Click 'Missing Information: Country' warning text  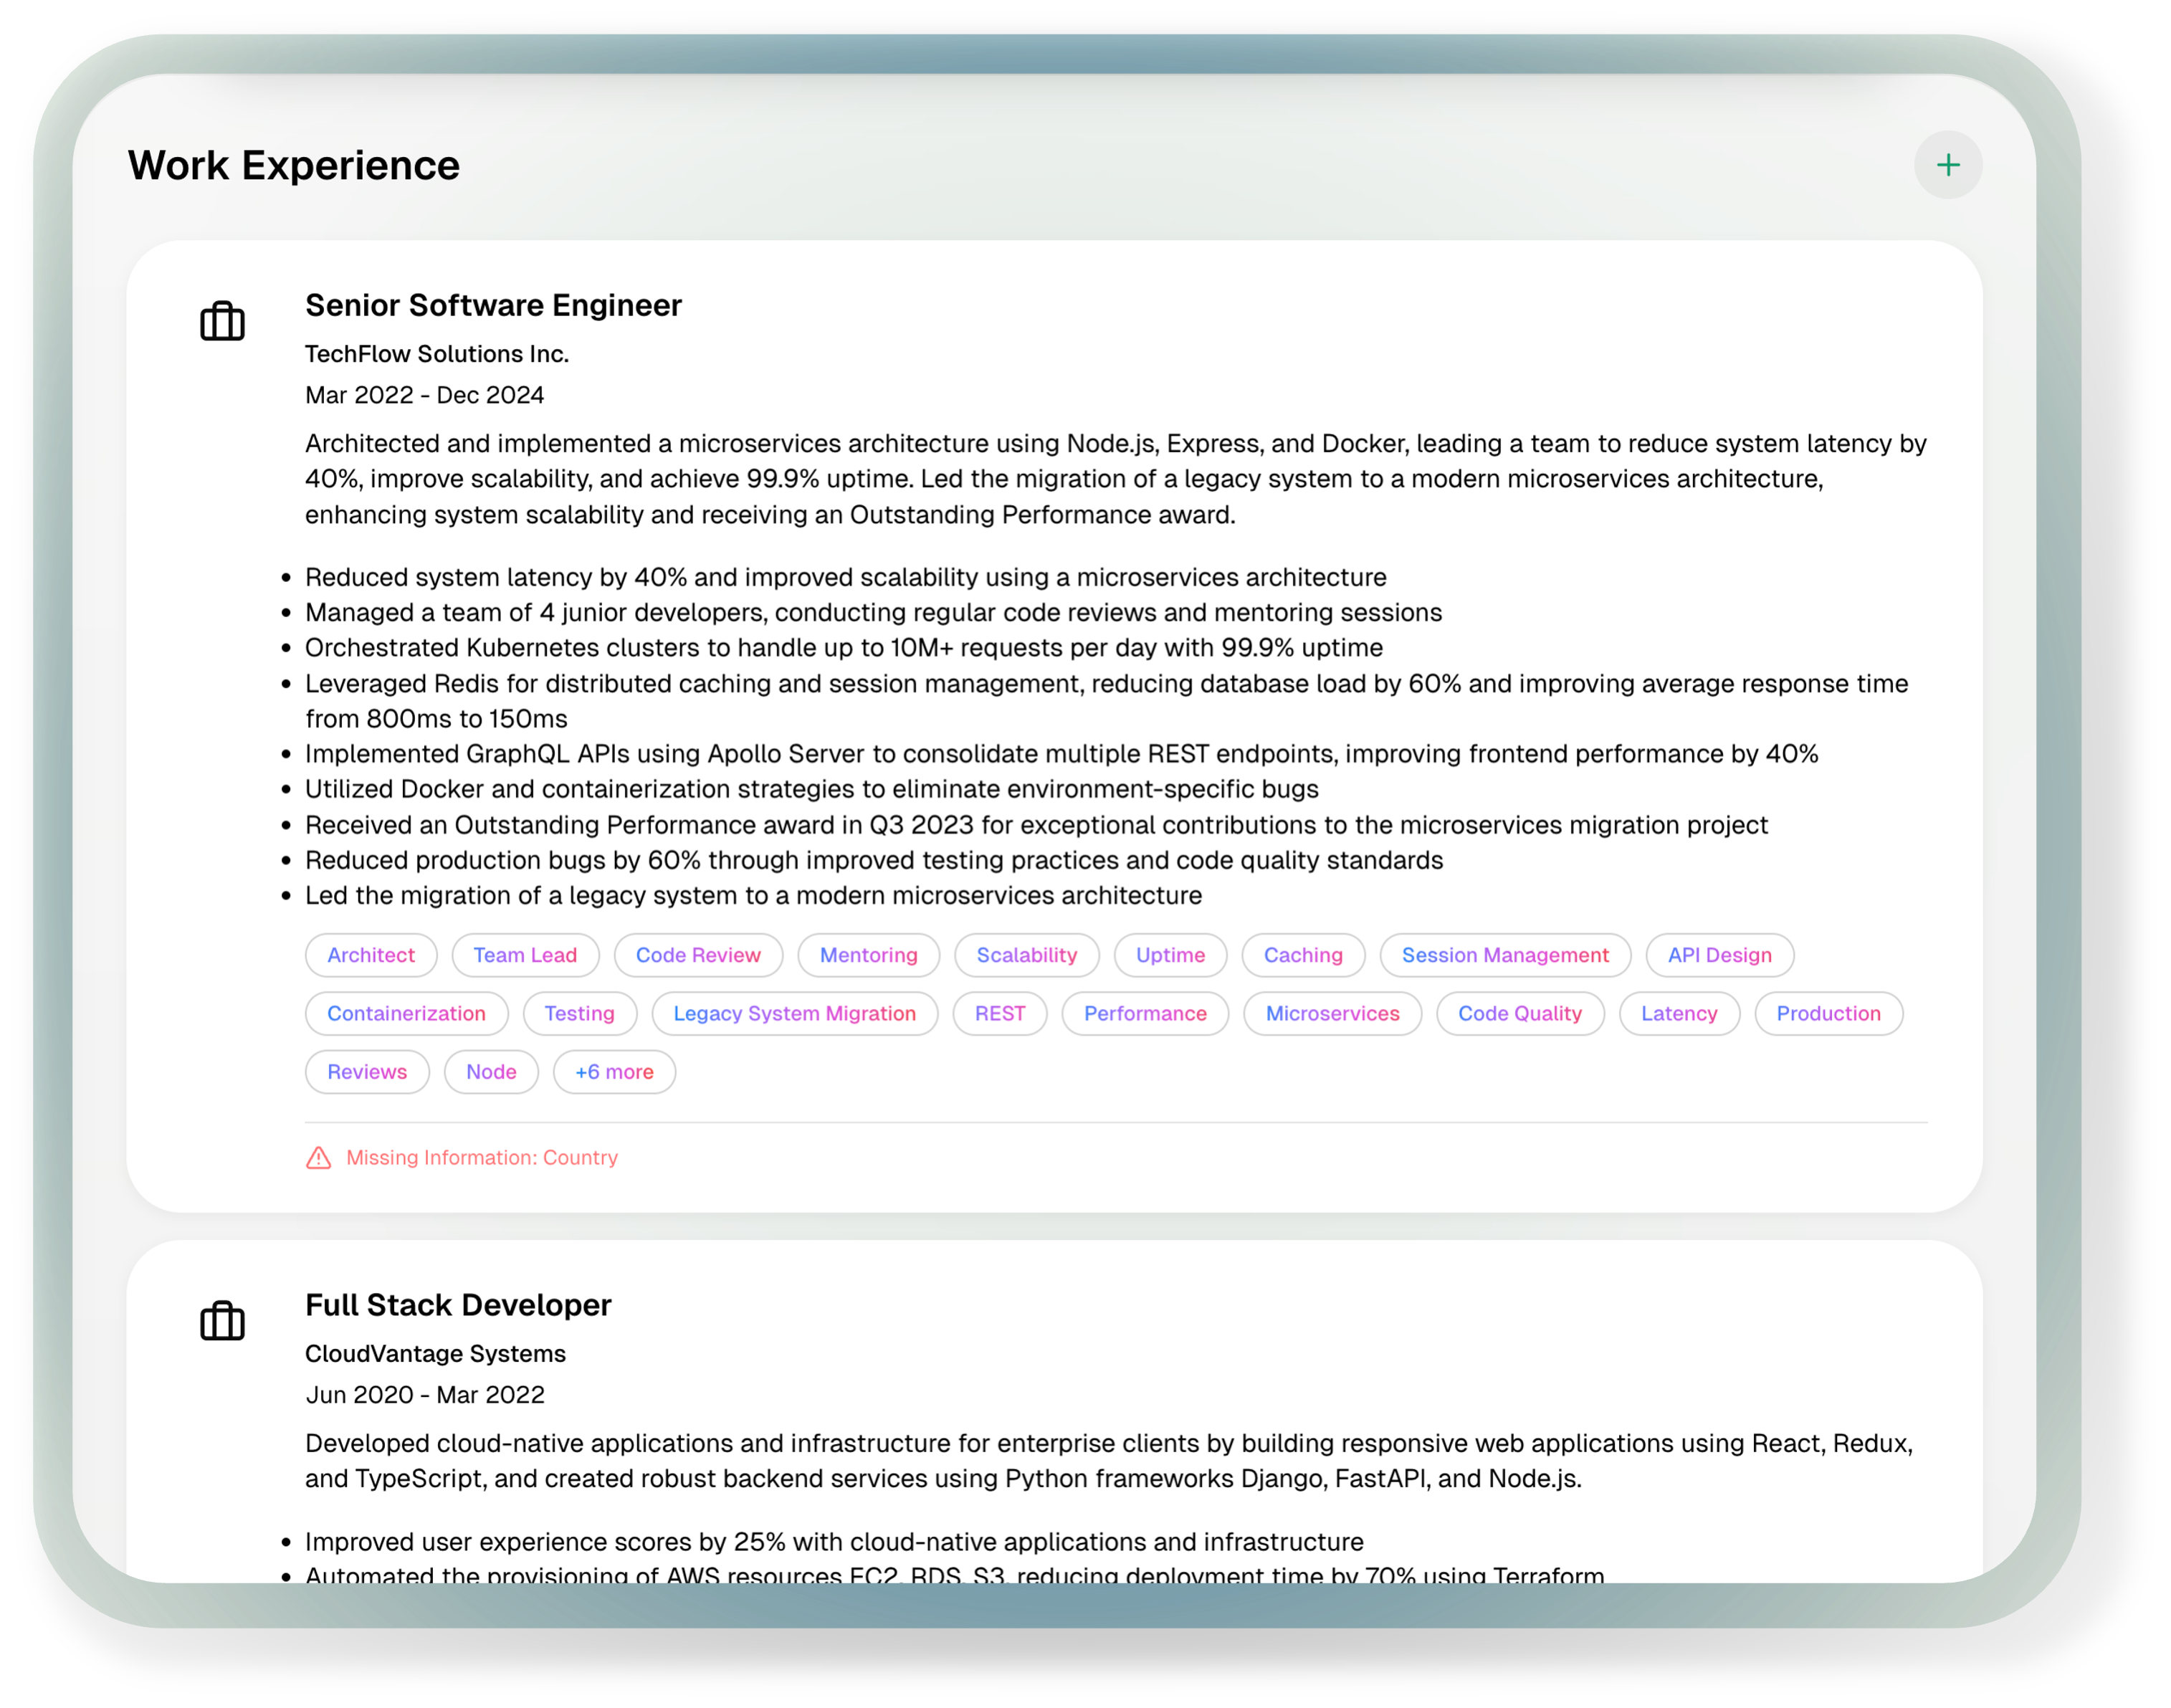(482, 1157)
